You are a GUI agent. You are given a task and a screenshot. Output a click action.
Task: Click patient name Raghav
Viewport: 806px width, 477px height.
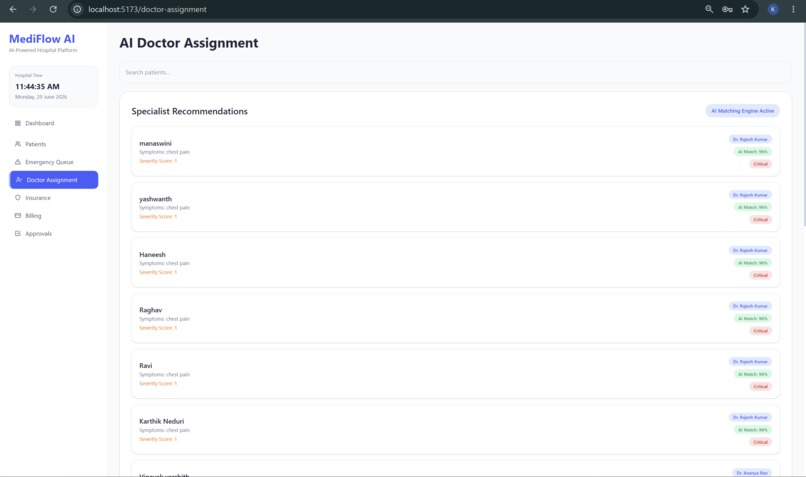[151, 310]
